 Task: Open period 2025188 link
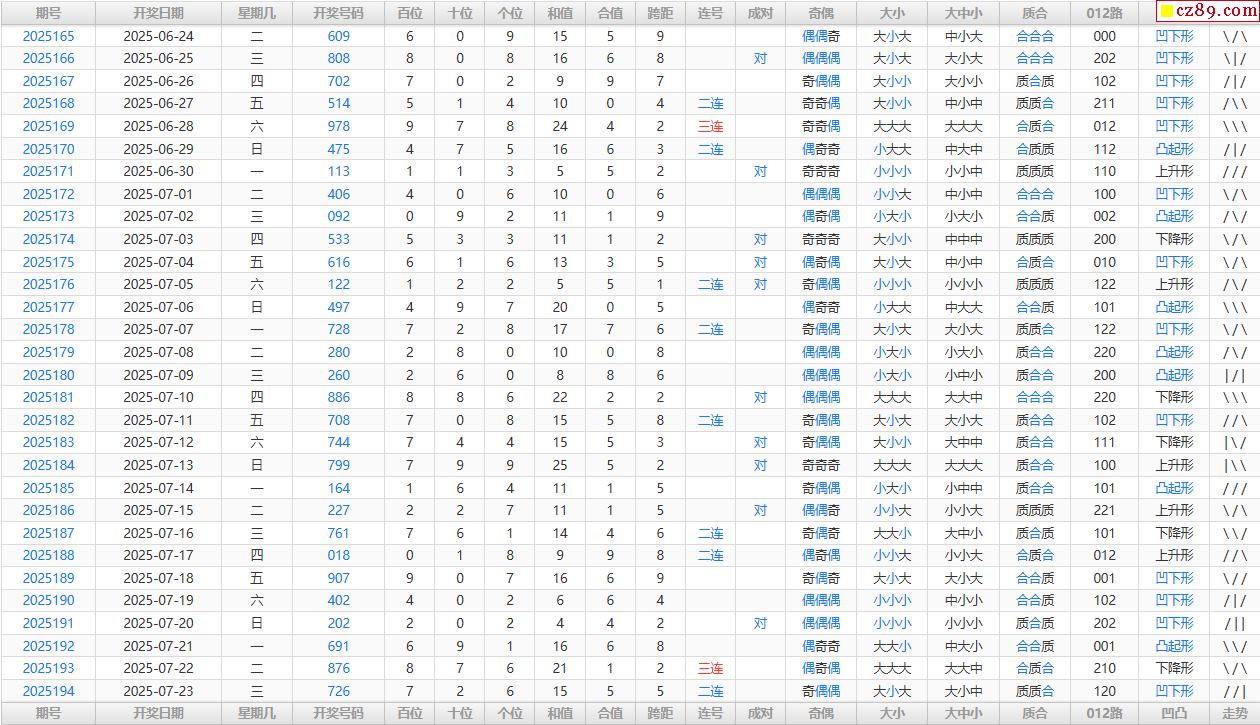48,555
